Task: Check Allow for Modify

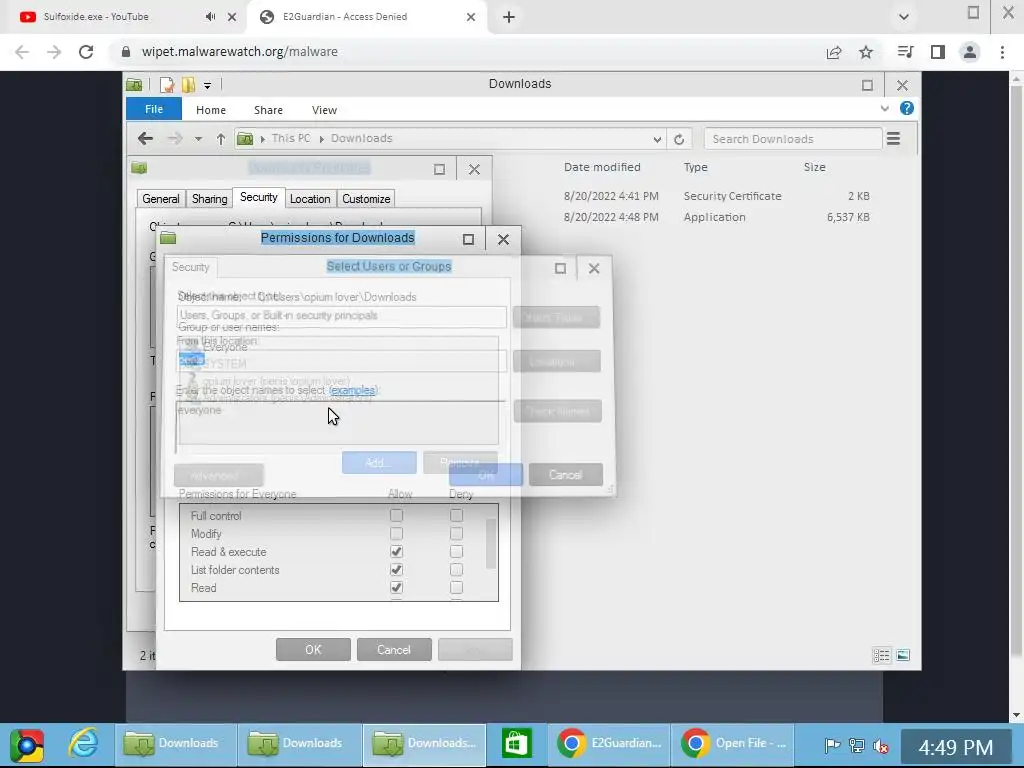Action: click(396, 534)
